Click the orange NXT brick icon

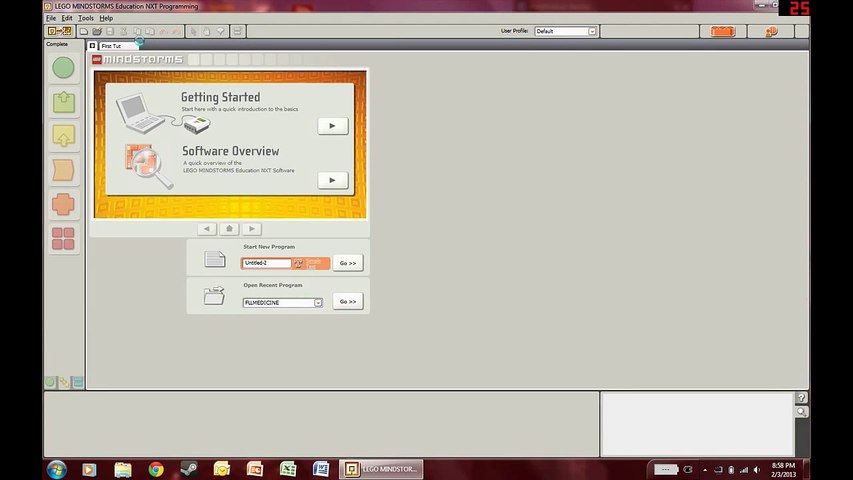[723, 32]
